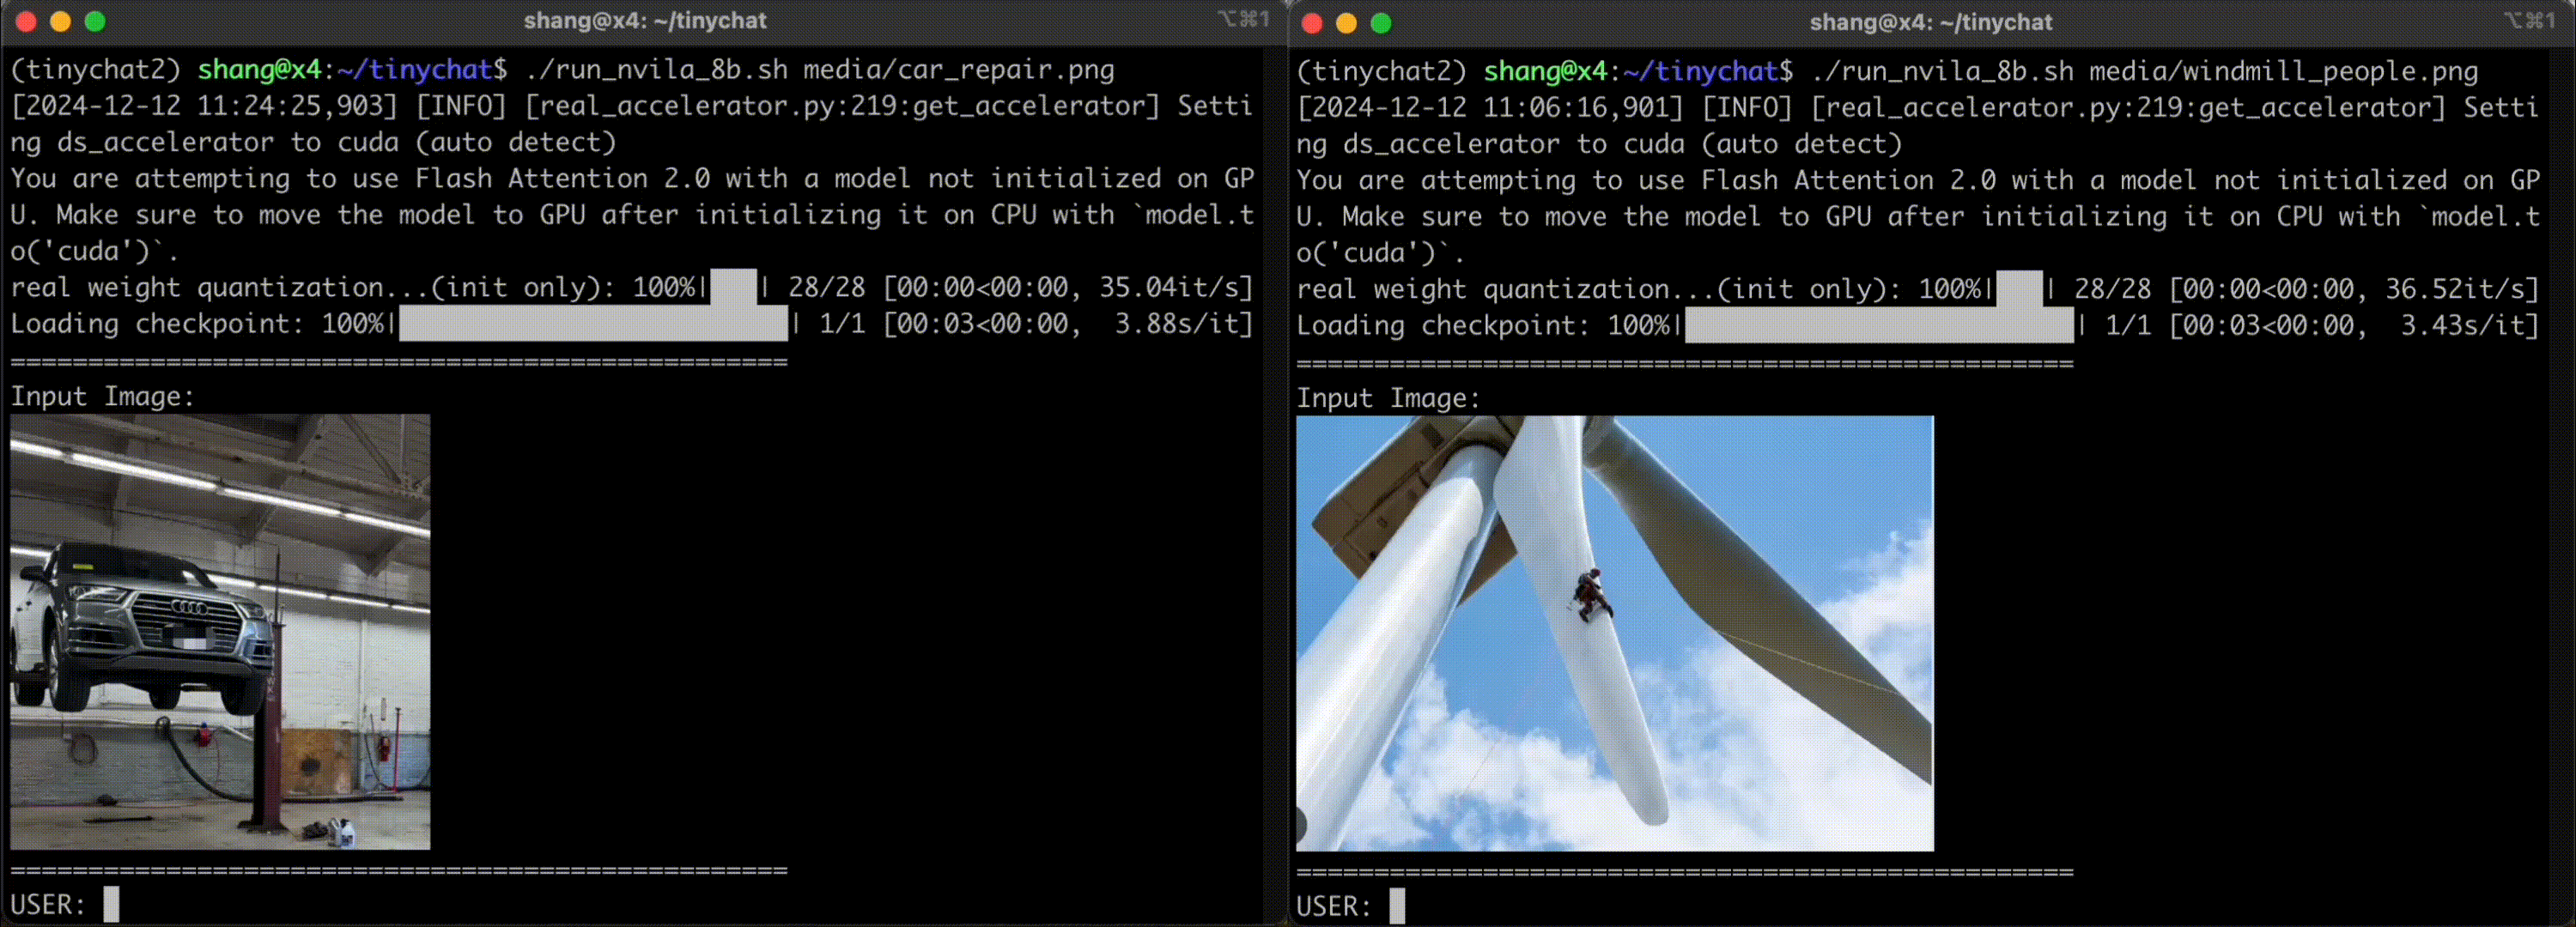Maximize the left terminal window
Screen dimensions: 2576x927
click(x=95, y=22)
